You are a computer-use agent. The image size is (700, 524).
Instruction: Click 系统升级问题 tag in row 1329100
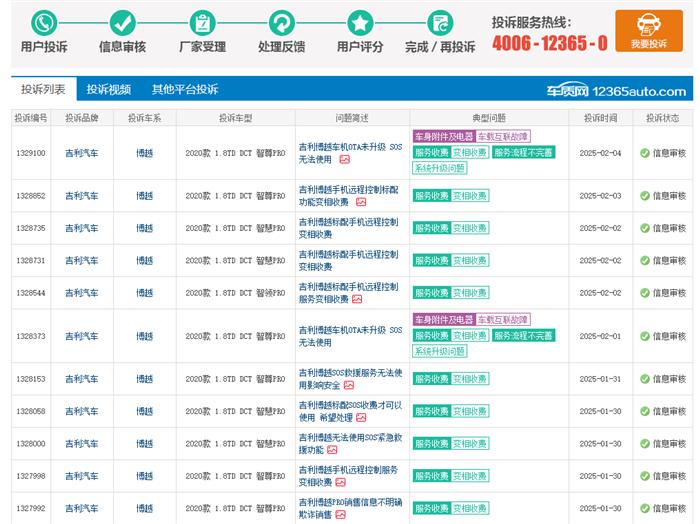coord(440,168)
